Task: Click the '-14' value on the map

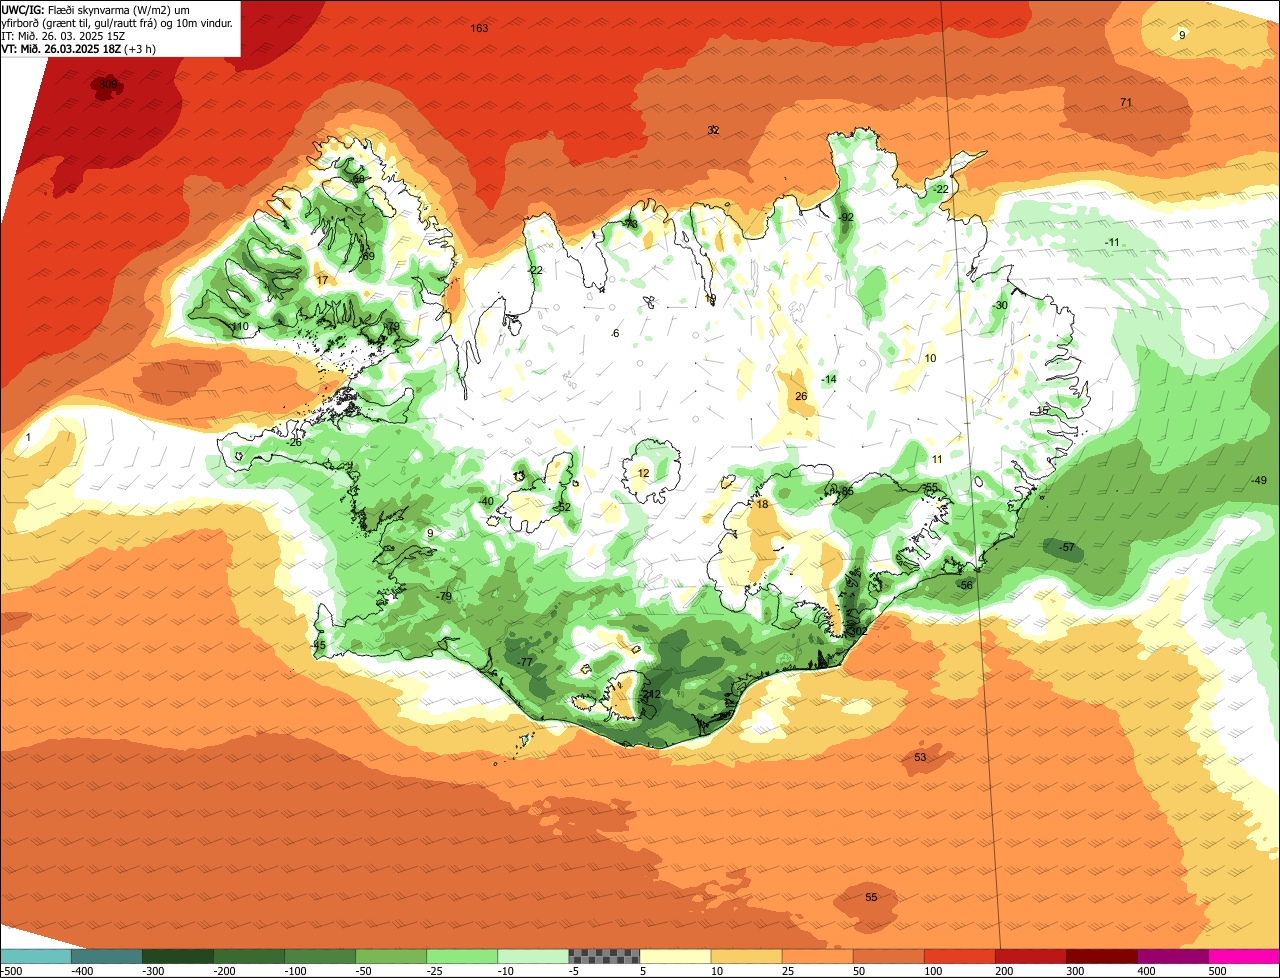Action: click(828, 379)
